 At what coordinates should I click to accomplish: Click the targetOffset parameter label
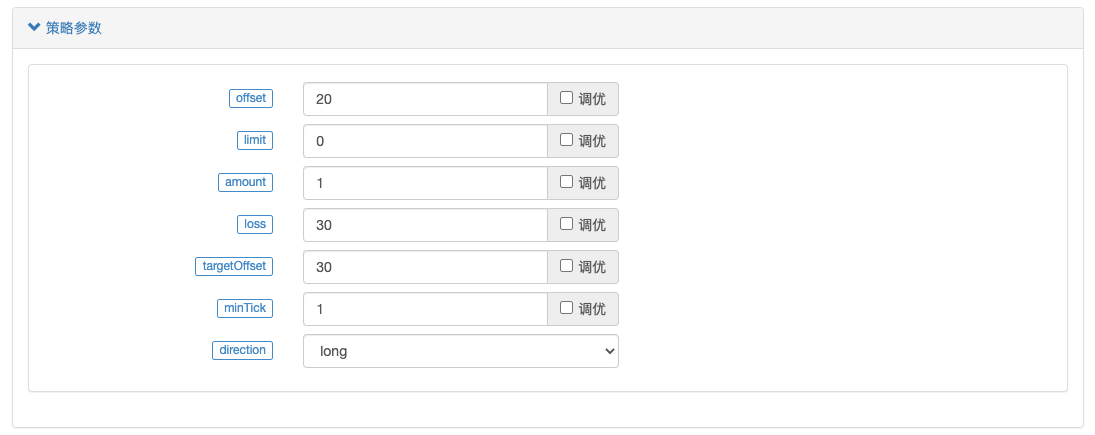(234, 266)
